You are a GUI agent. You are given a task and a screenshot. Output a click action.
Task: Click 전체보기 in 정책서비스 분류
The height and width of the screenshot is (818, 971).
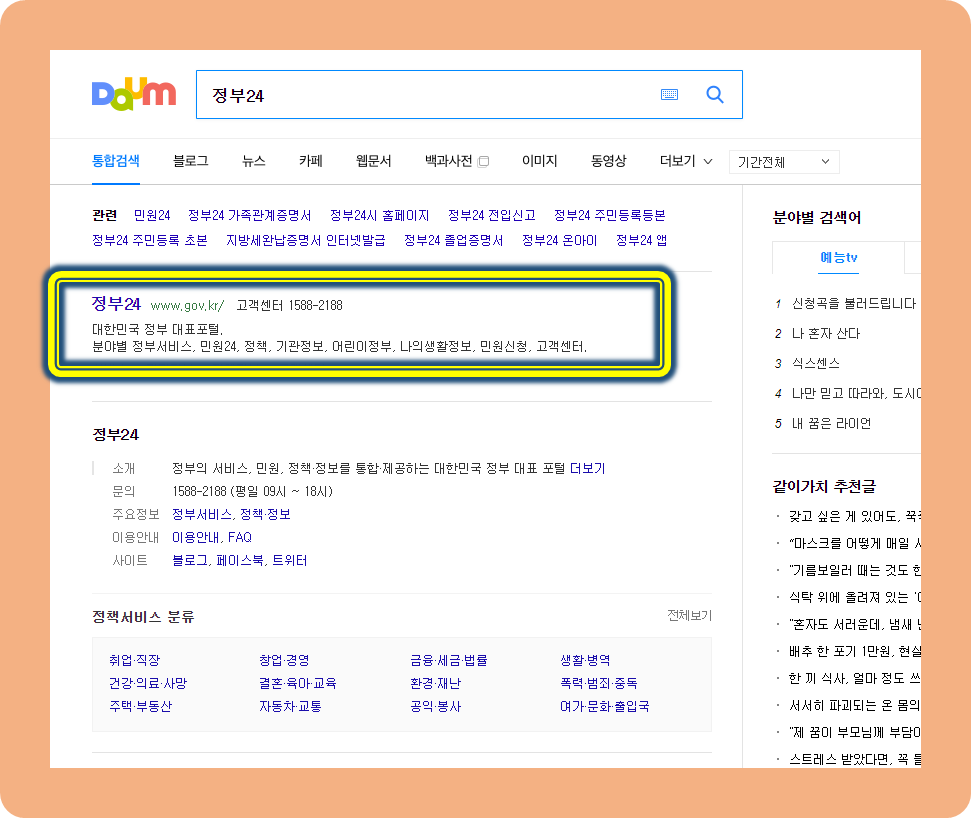pyautogui.click(x=689, y=615)
